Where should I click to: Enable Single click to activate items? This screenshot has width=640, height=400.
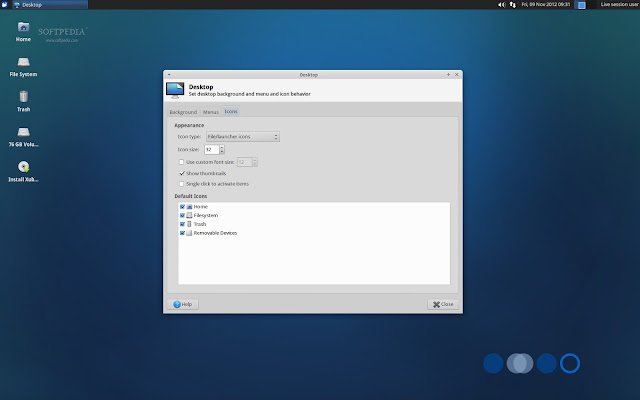pyautogui.click(x=182, y=184)
